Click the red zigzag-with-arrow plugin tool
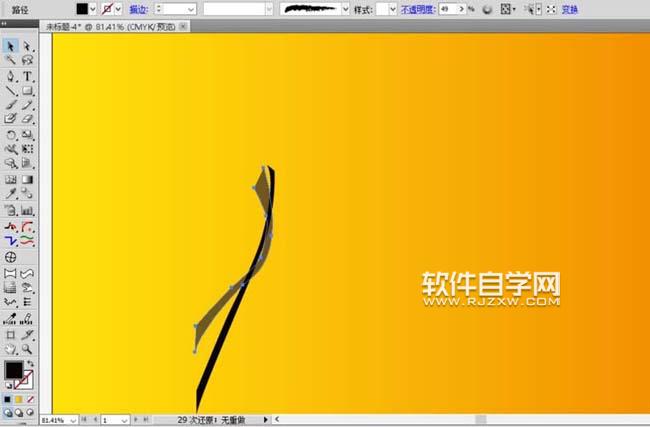 [10, 227]
